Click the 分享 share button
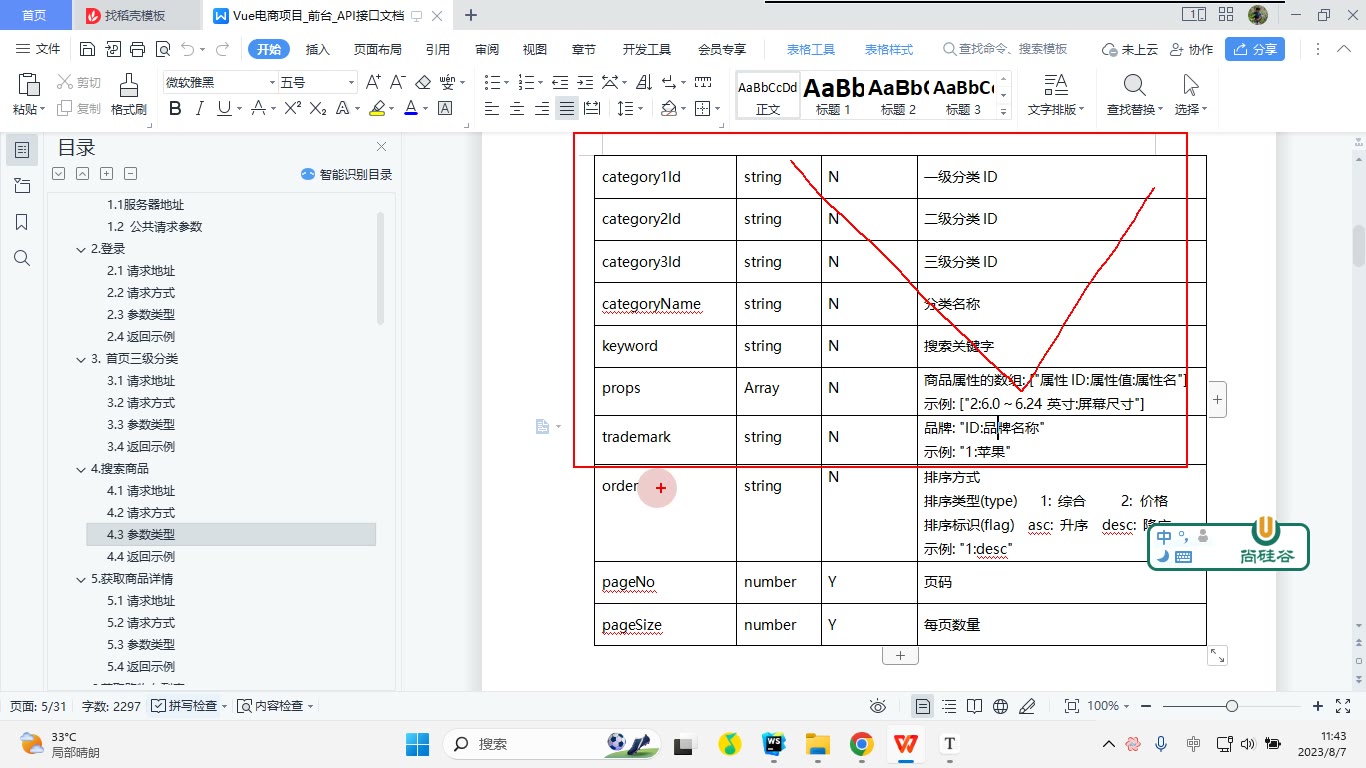The height and width of the screenshot is (768, 1366). click(x=1254, y=49)
